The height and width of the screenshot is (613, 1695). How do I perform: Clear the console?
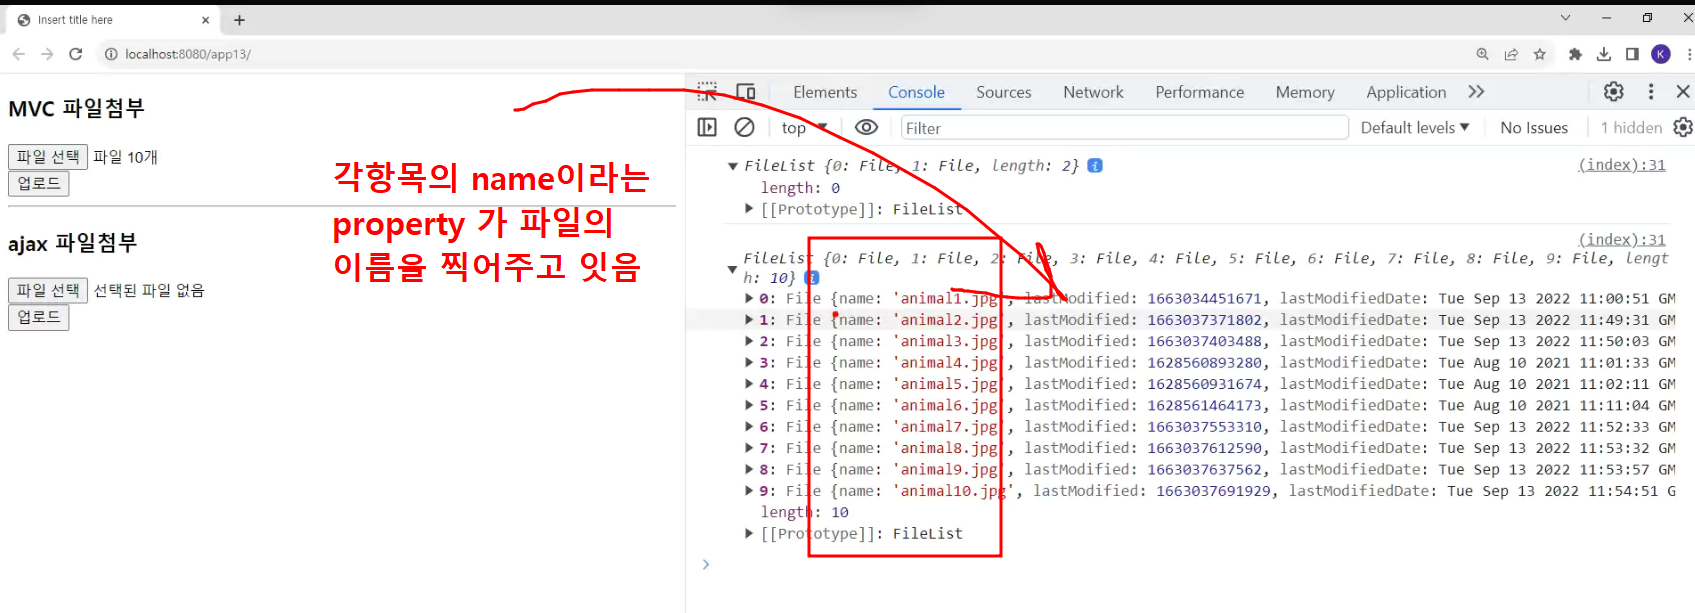pos(744,127)
